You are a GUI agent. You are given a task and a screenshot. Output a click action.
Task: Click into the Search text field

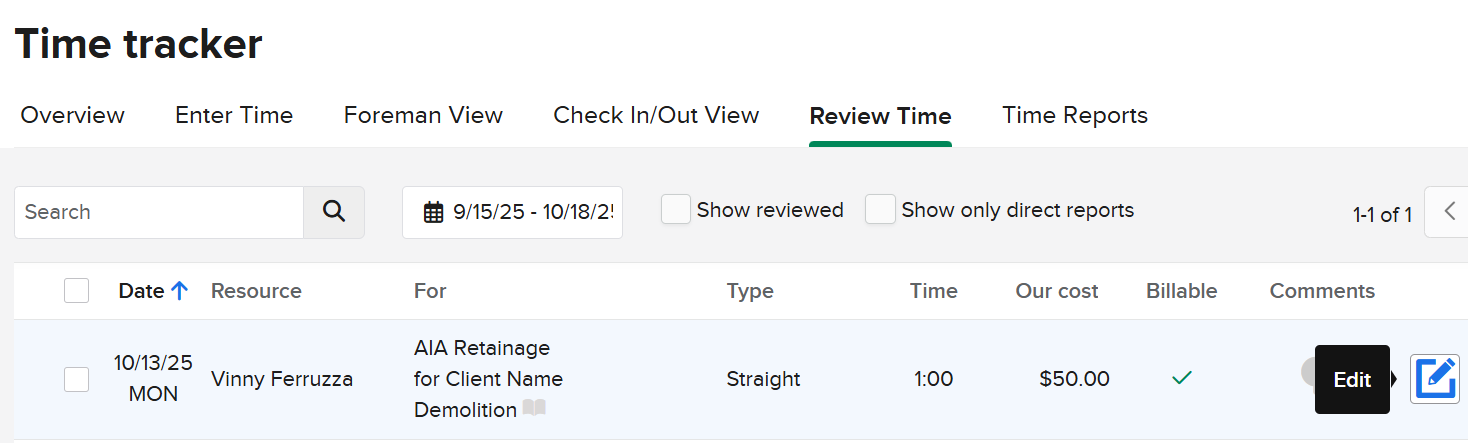pyautogui.click(x=160, y=212)
